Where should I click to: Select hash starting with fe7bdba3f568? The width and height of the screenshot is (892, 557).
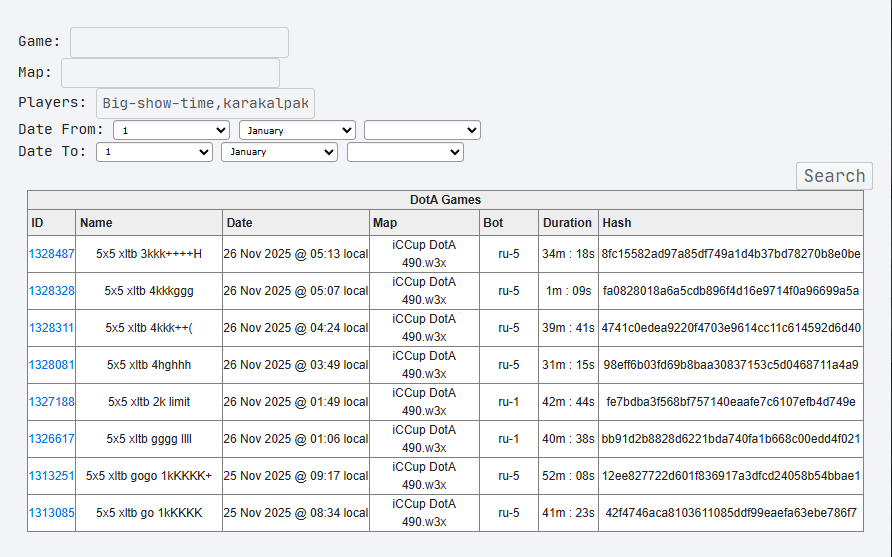(x=731, y=402)
